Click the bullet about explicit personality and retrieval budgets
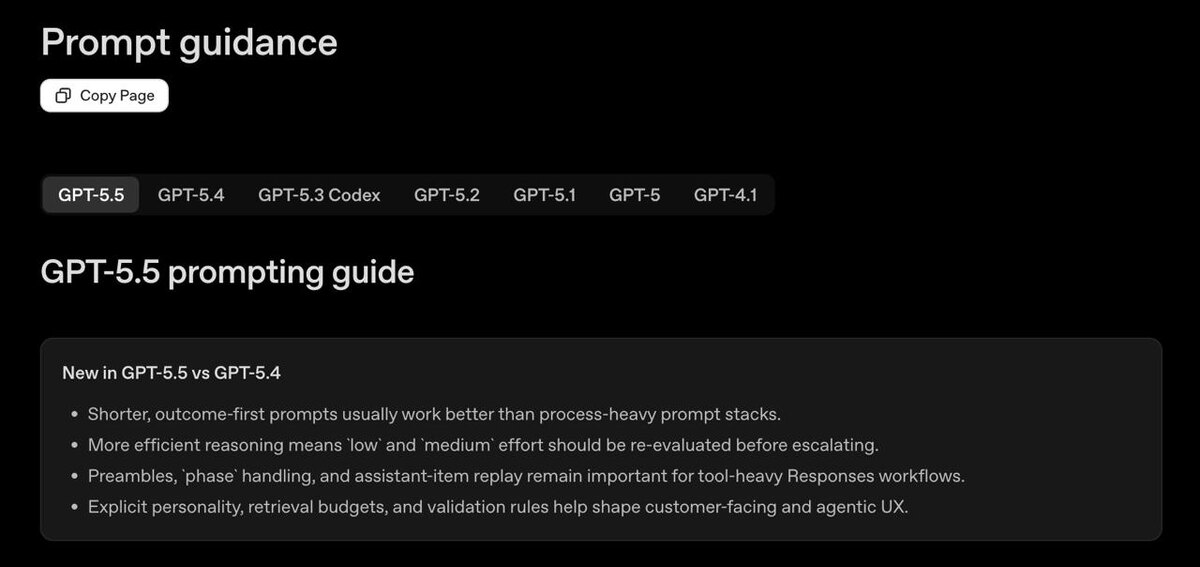 (x=497, y=507)
